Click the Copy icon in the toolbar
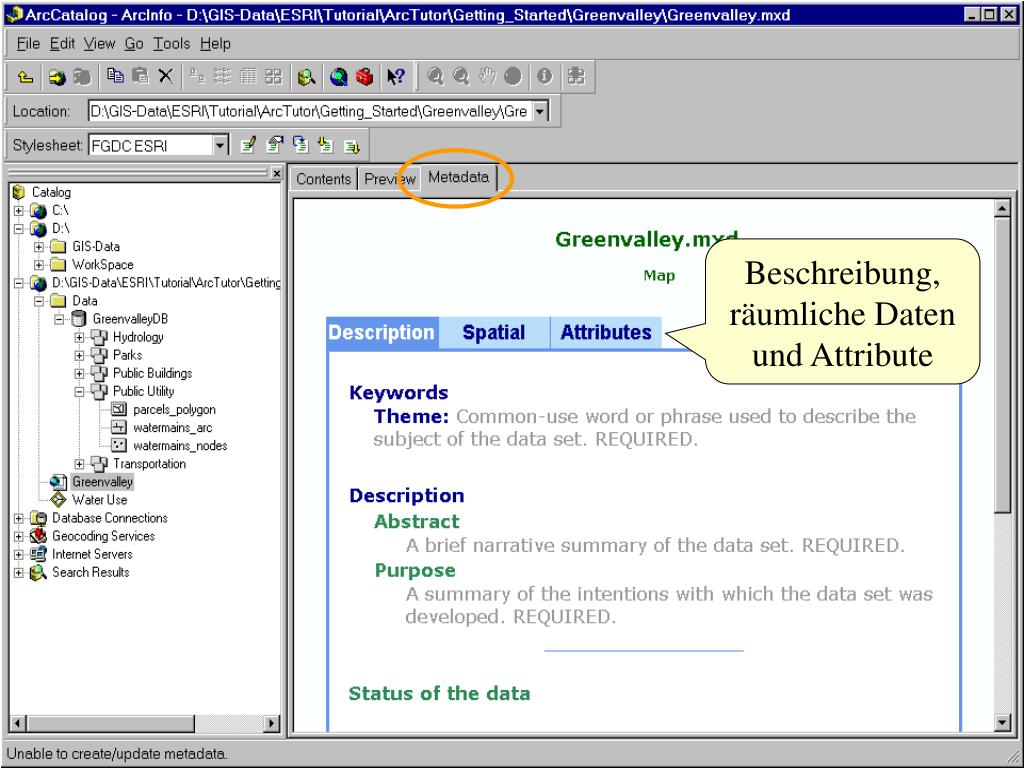The image size is (1024, 768). click(116, 77)
